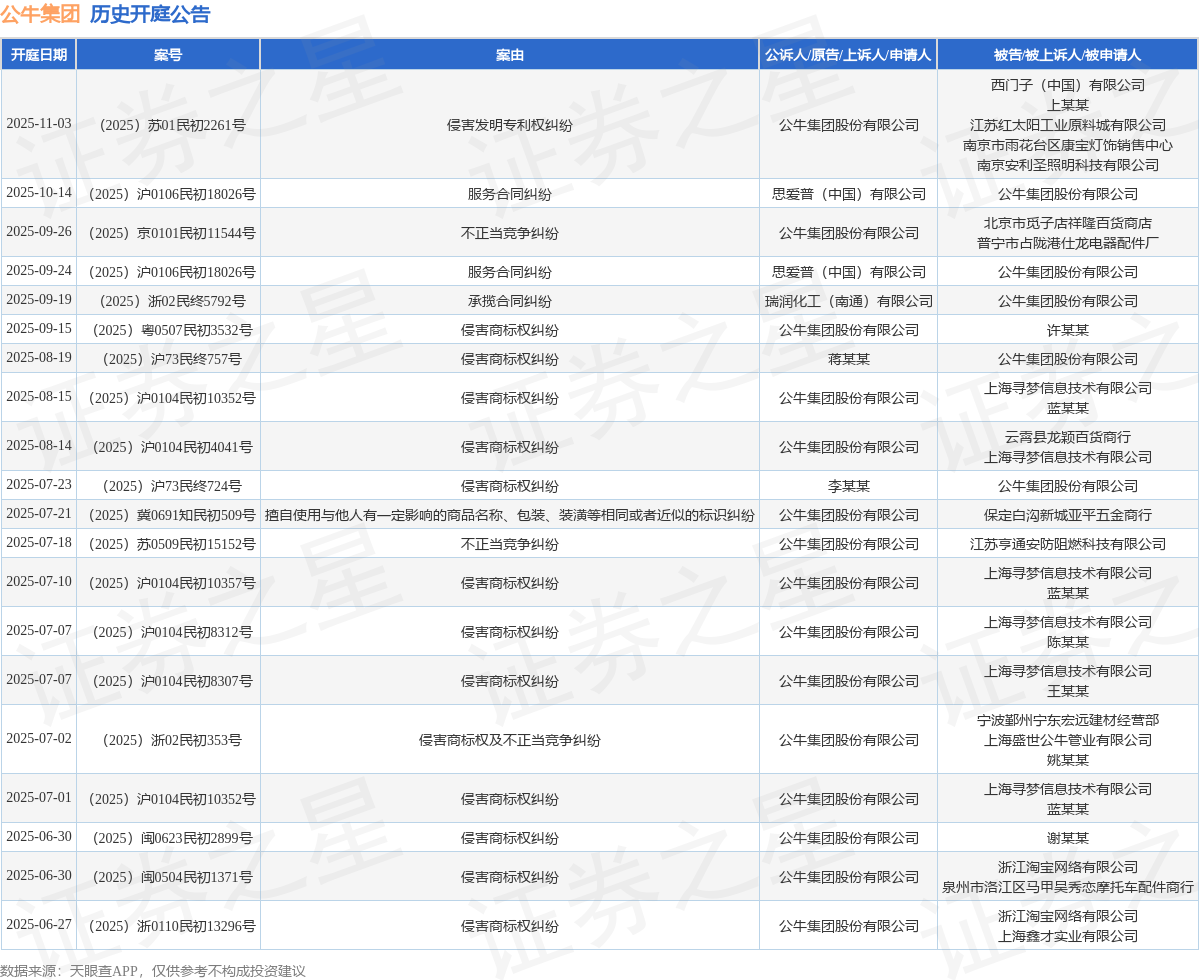Click defendant 上海鑫才实业有限公司
The height and width of the screenshot is (980, 1199).
coord(1067,936)
